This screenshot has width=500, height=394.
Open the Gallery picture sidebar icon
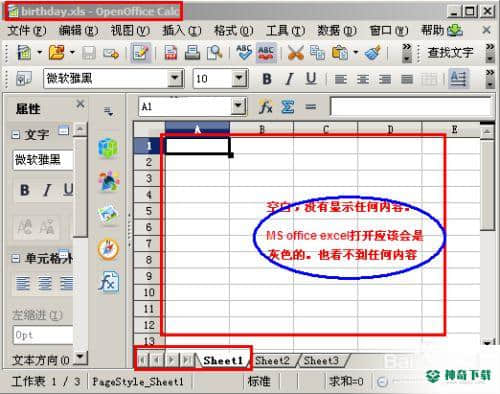click(x=108, y=214)
